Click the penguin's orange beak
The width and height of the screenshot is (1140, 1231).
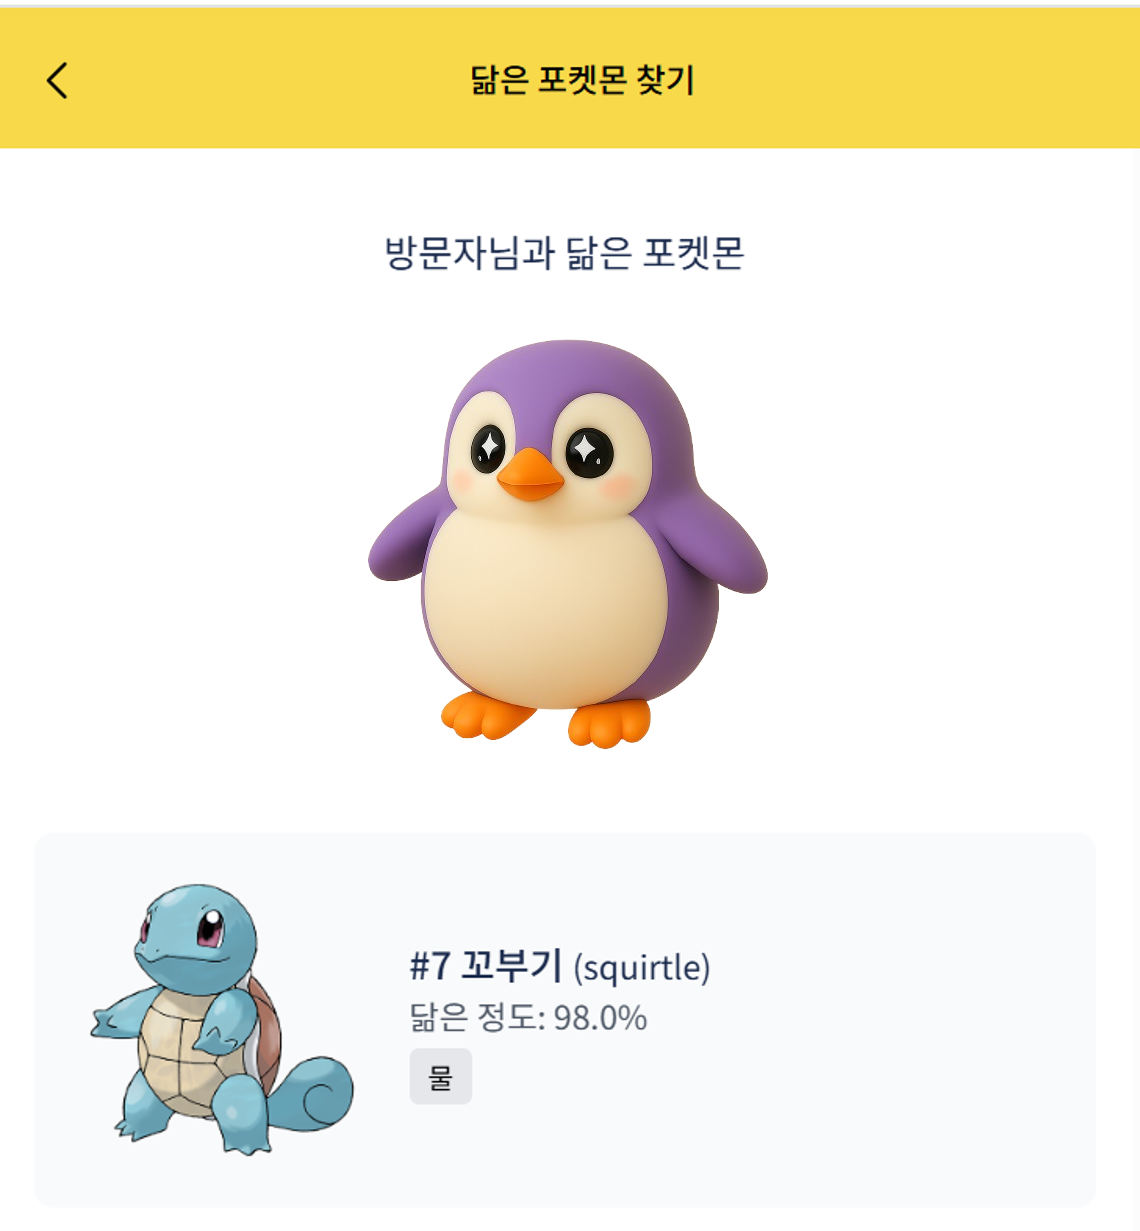pos(529,477)
